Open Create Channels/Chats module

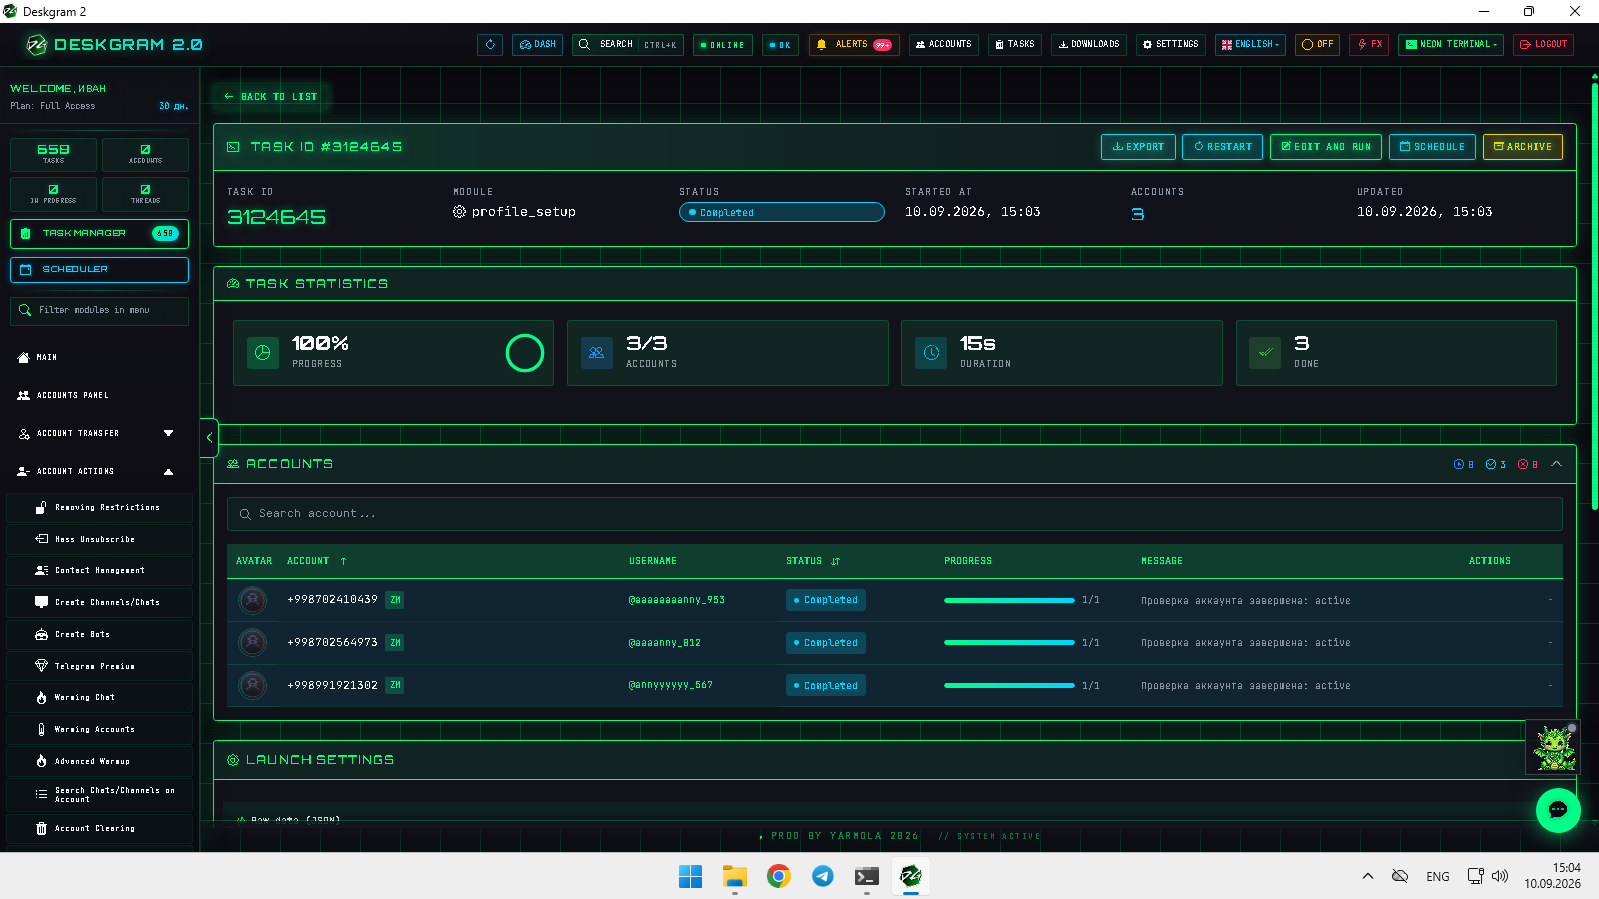(x=99, y=602)
